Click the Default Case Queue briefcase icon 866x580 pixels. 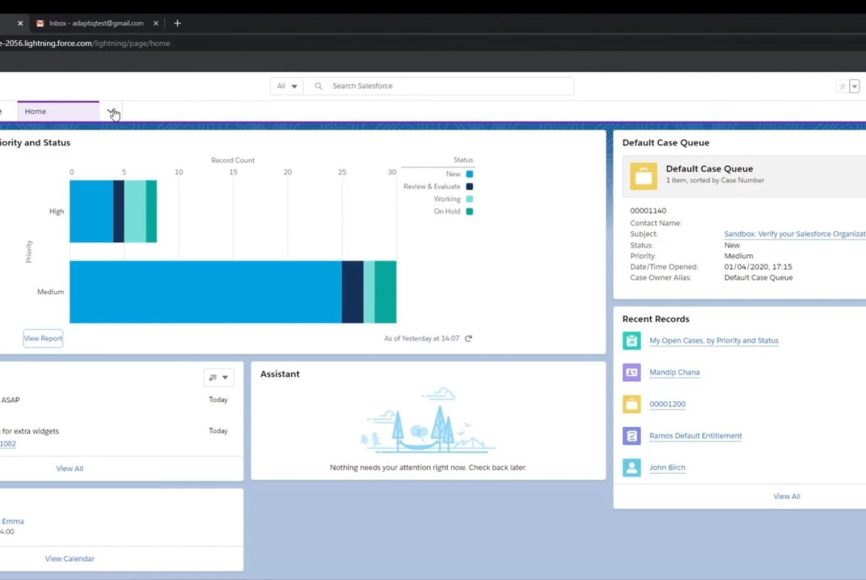point(643,176)
